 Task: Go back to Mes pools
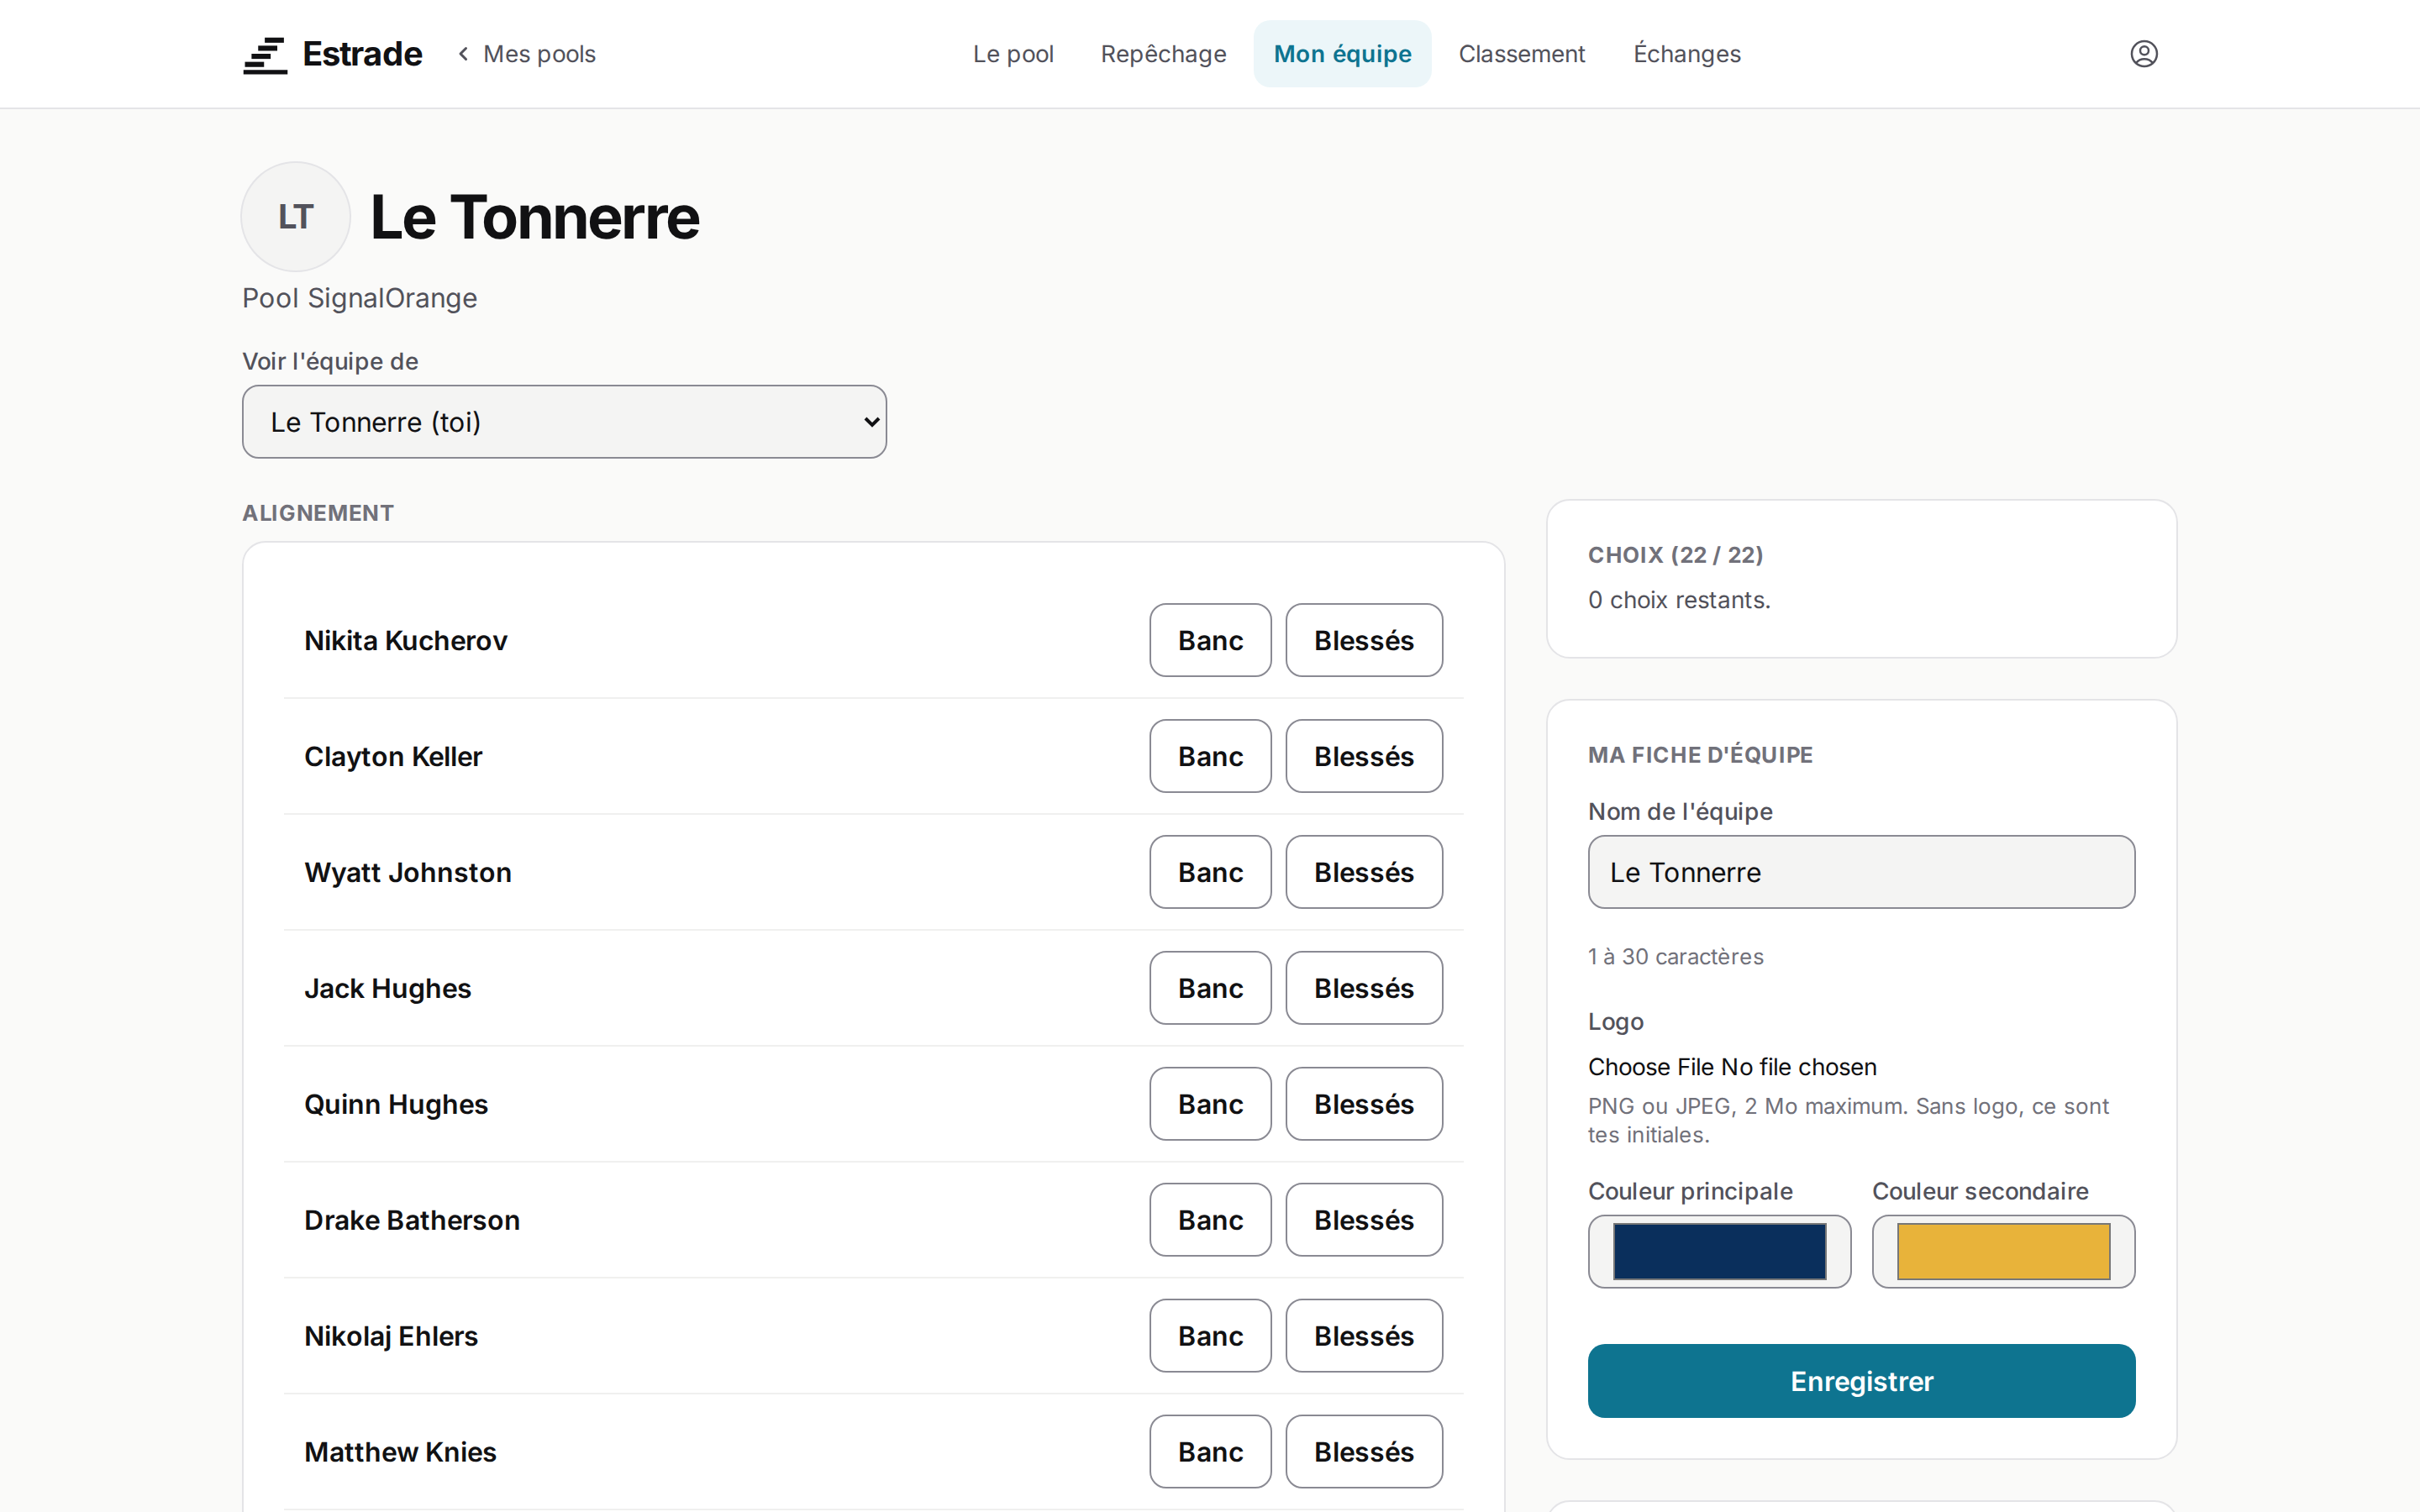coord(527,54)
